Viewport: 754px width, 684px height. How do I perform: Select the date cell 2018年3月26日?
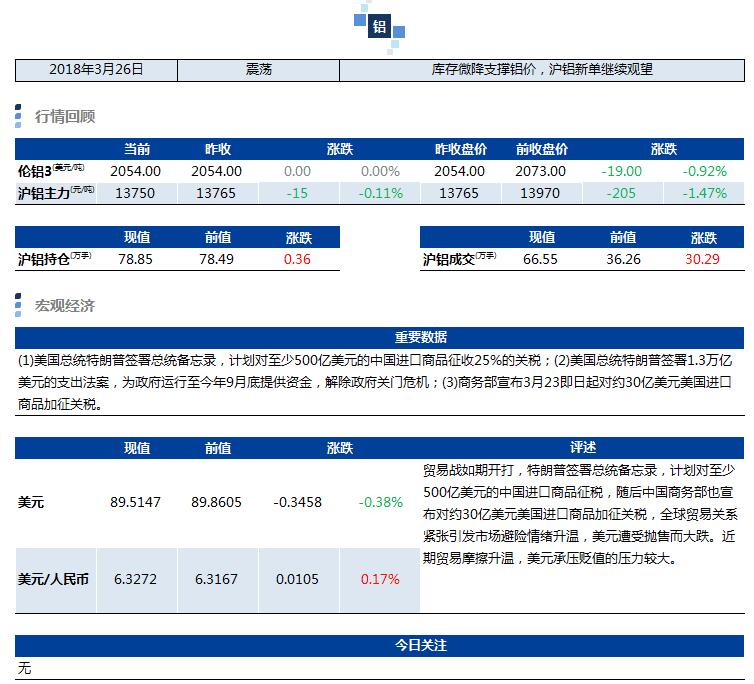[96, 70]
